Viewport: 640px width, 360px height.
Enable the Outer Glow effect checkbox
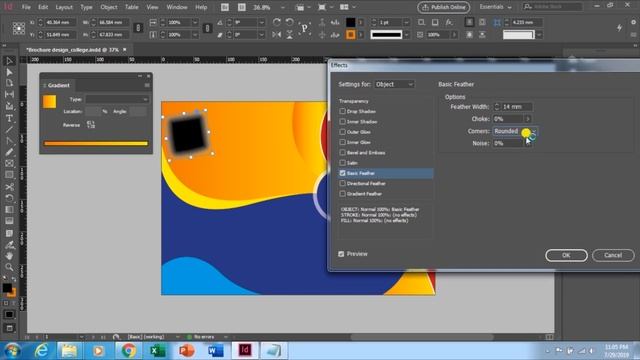(x=342, y=132)
